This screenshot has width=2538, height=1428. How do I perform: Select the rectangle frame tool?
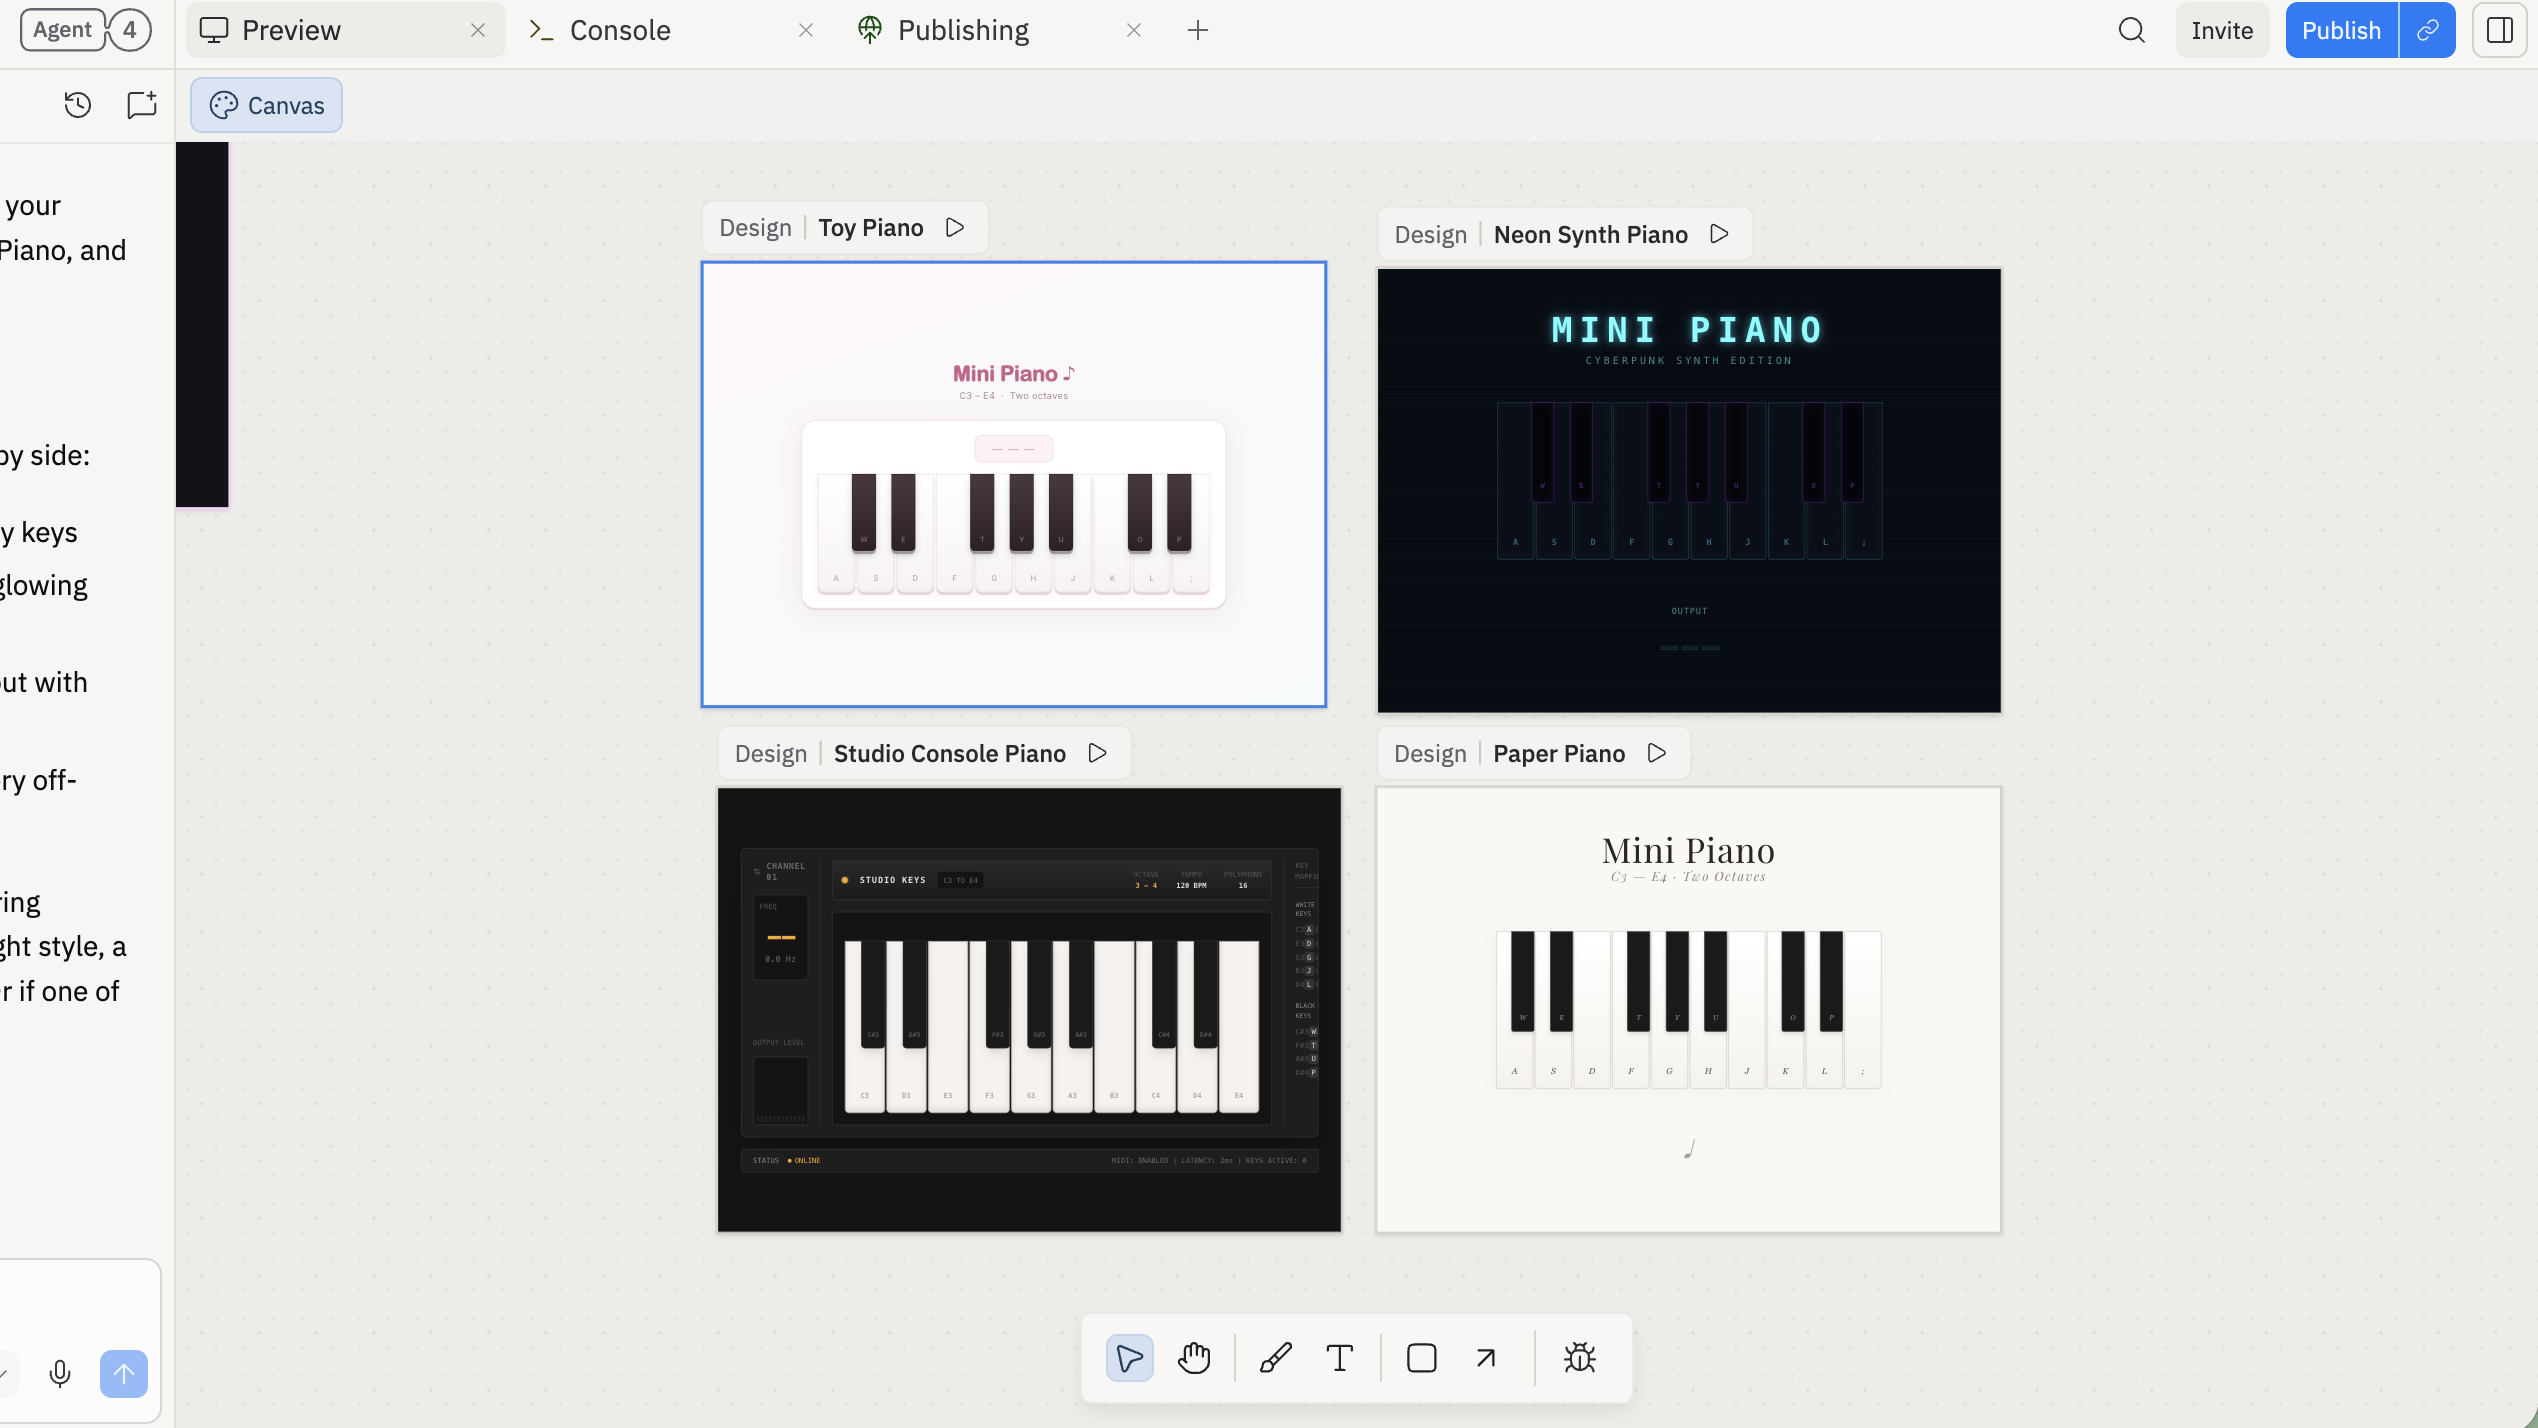[x=1420, y=1358]
